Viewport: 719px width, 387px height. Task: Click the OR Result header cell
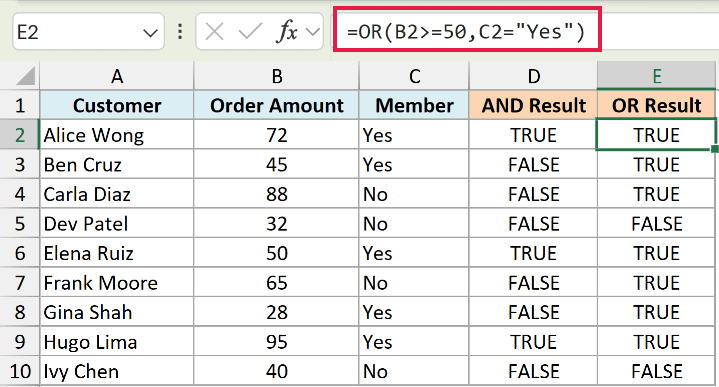pos(657,105)
